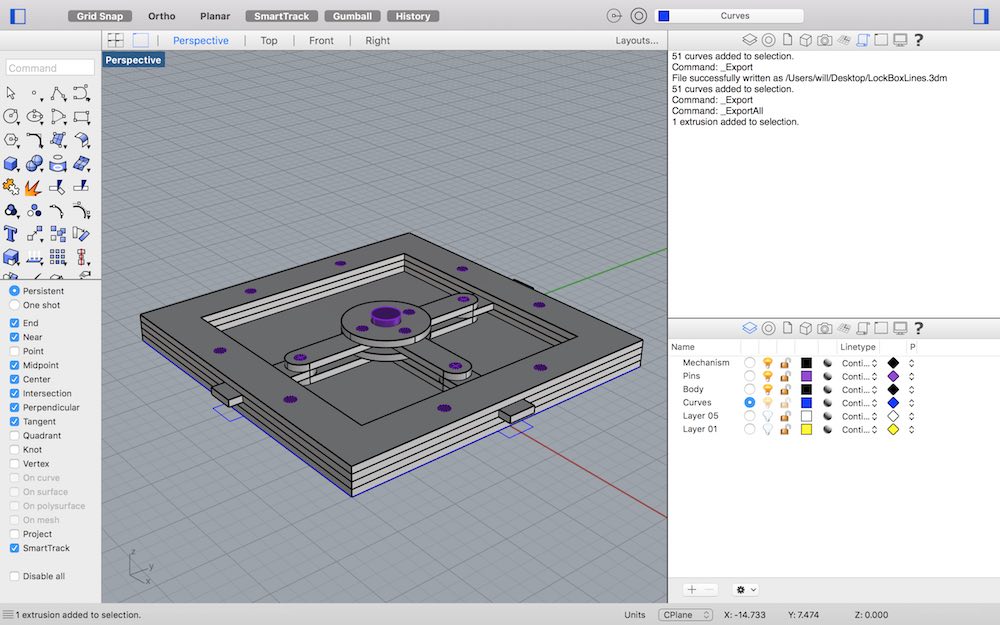Pick the rectangular Array grid tool
This screenshot has height=625, width=1000.
pos(58,257)
